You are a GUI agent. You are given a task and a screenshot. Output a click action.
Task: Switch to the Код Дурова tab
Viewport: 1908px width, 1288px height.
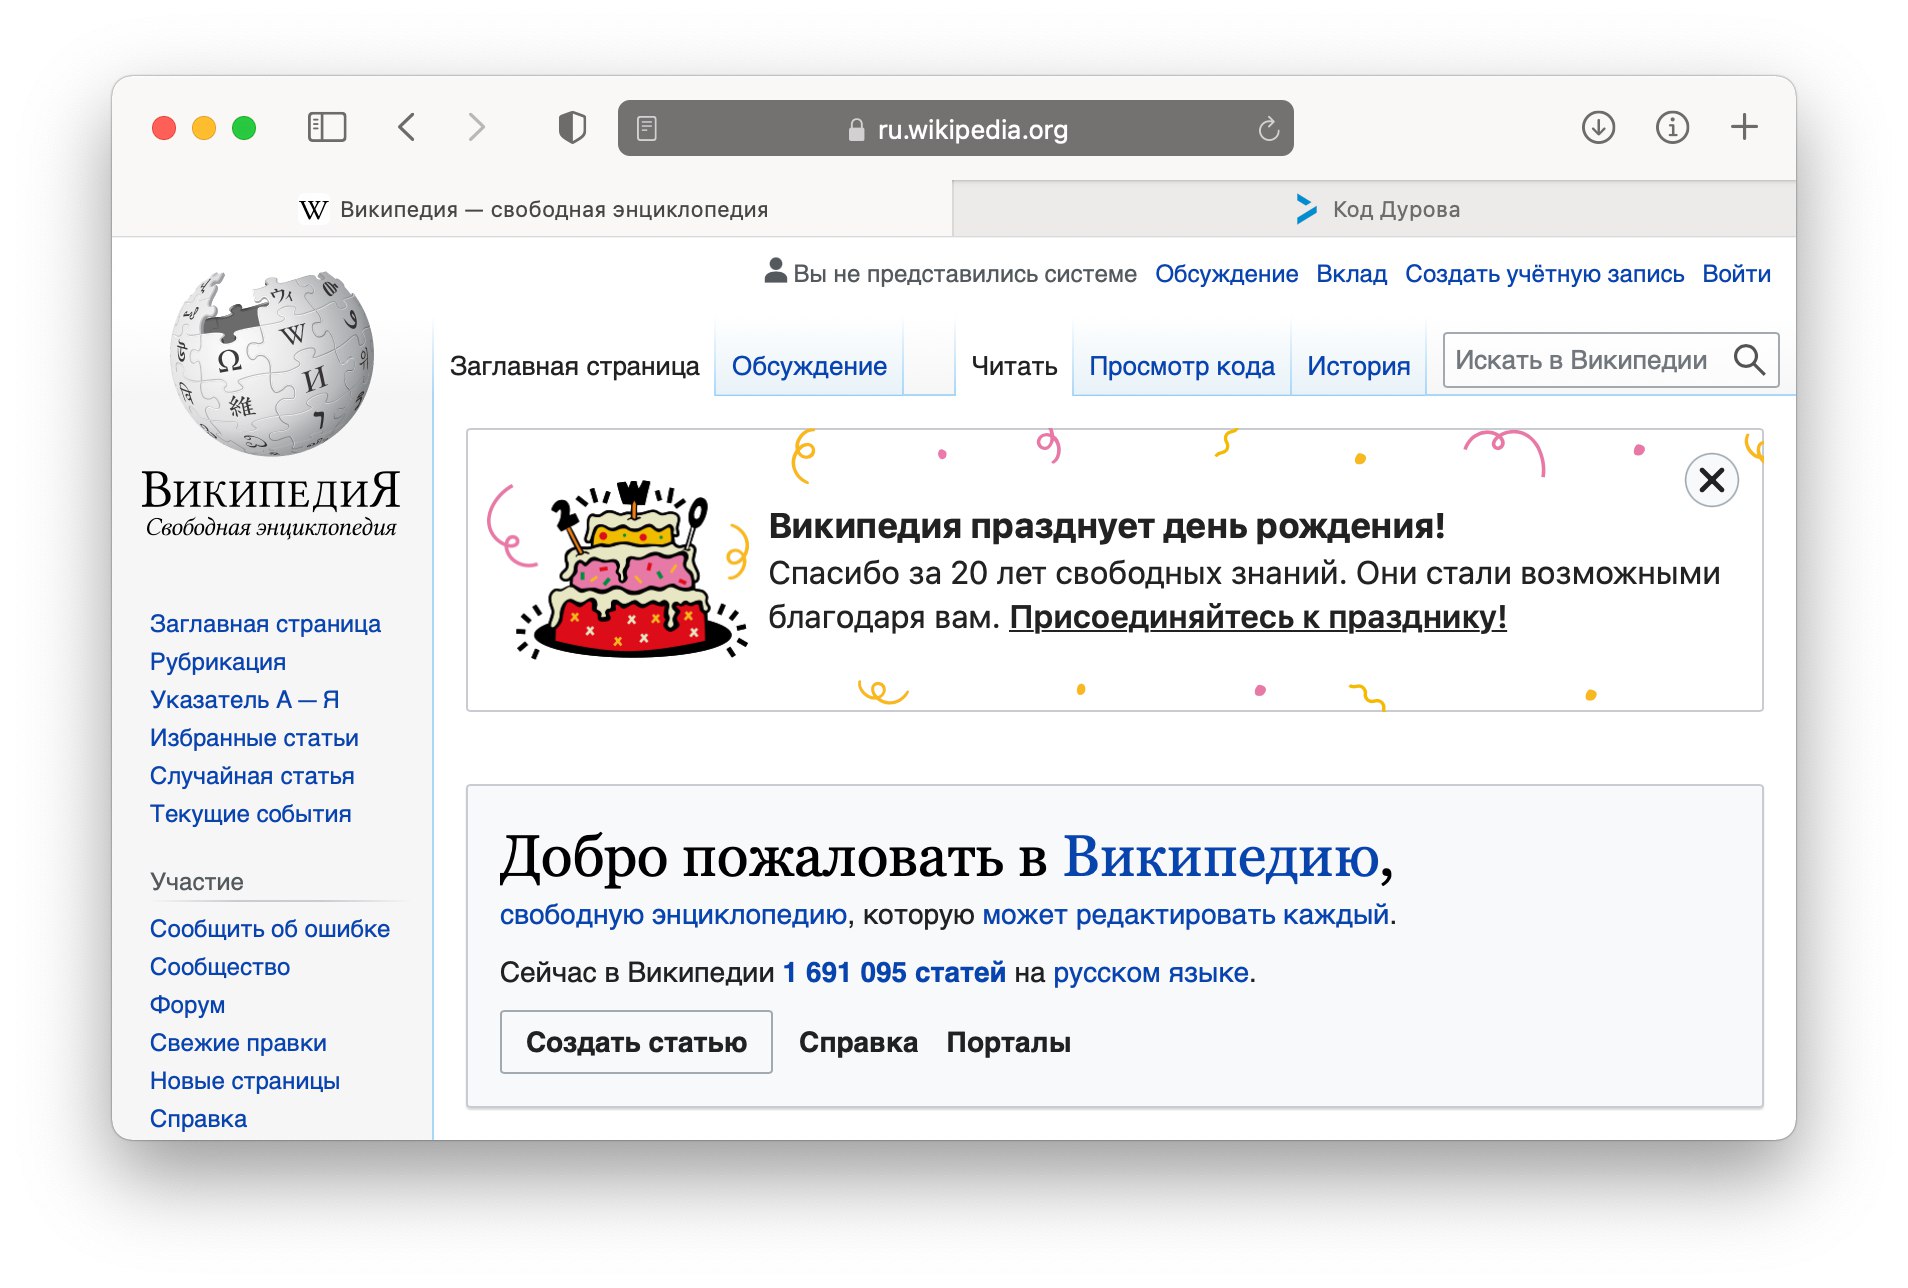pos(1374,209)
